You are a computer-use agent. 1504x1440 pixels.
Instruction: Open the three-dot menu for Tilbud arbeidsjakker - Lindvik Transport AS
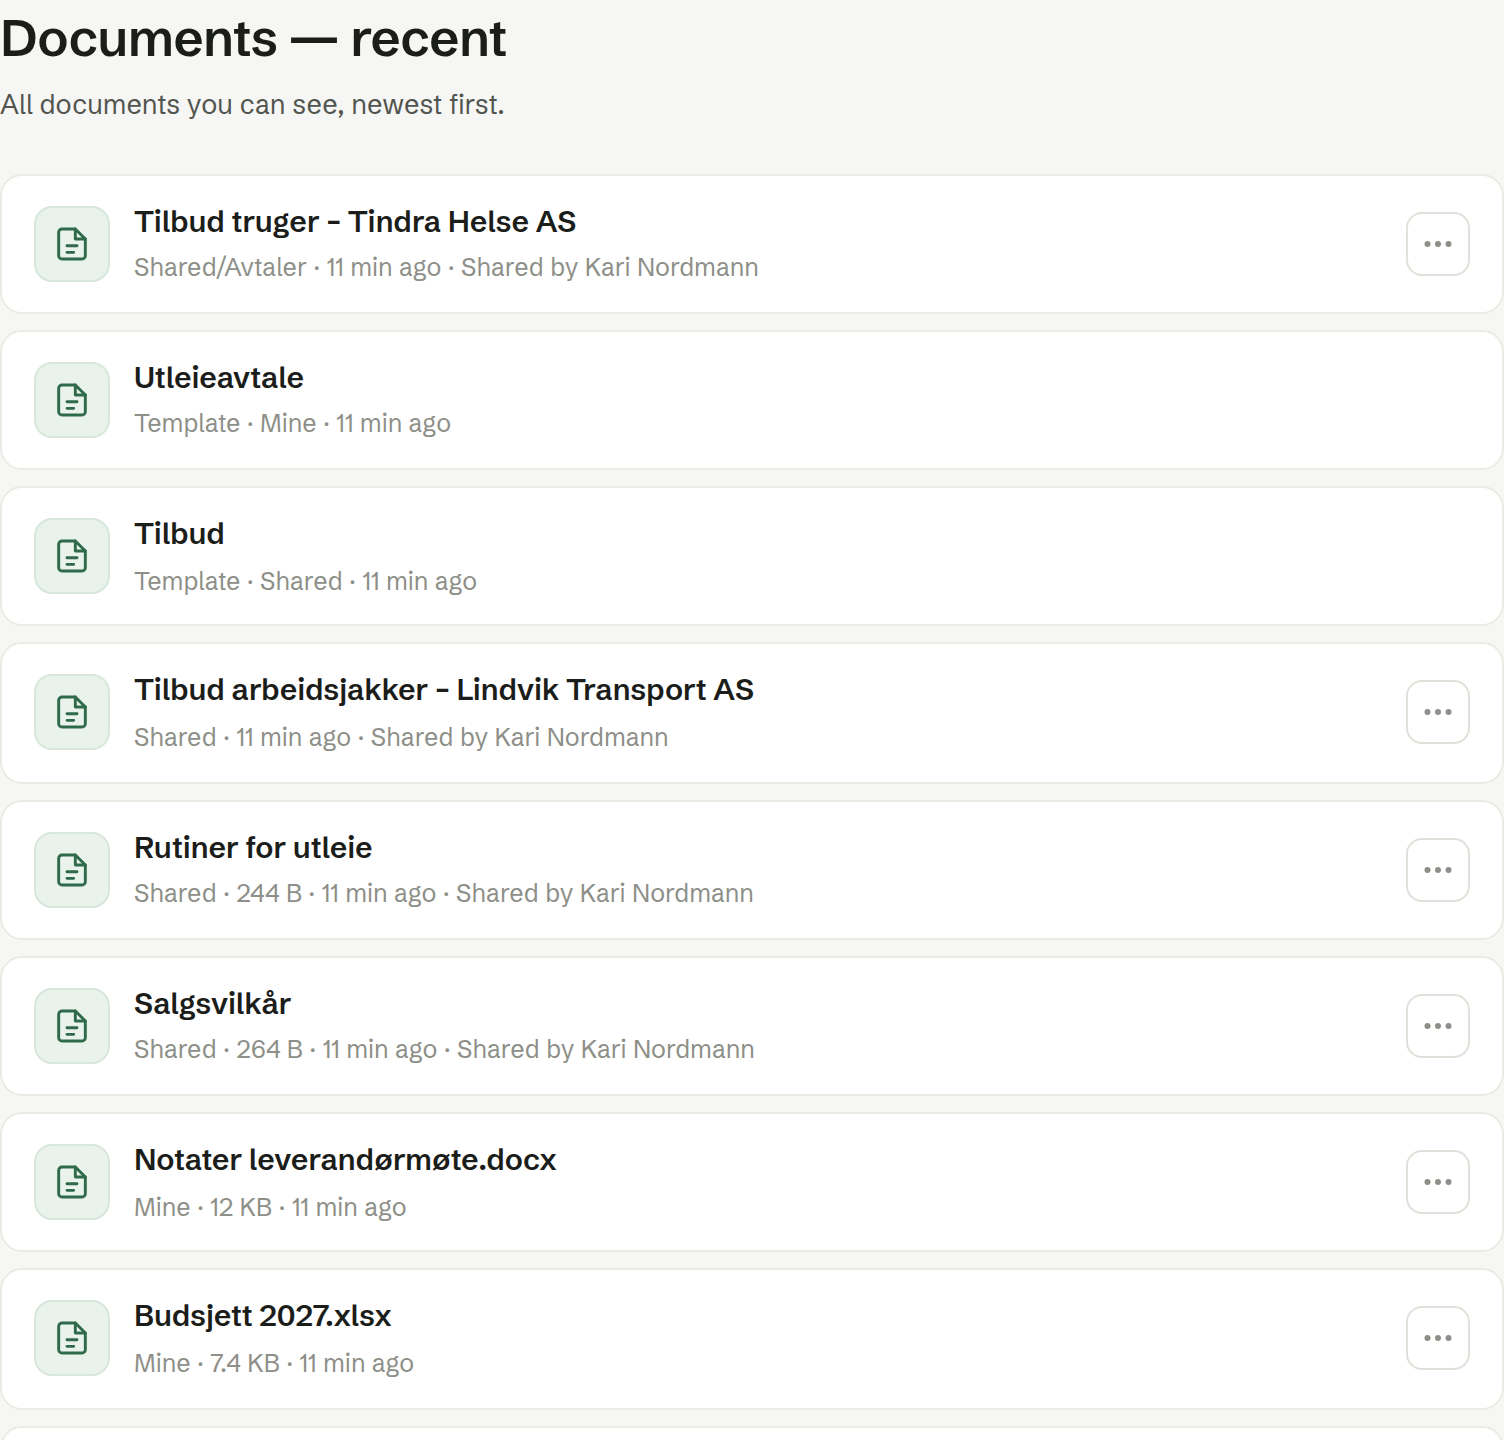click(1438, 712)
